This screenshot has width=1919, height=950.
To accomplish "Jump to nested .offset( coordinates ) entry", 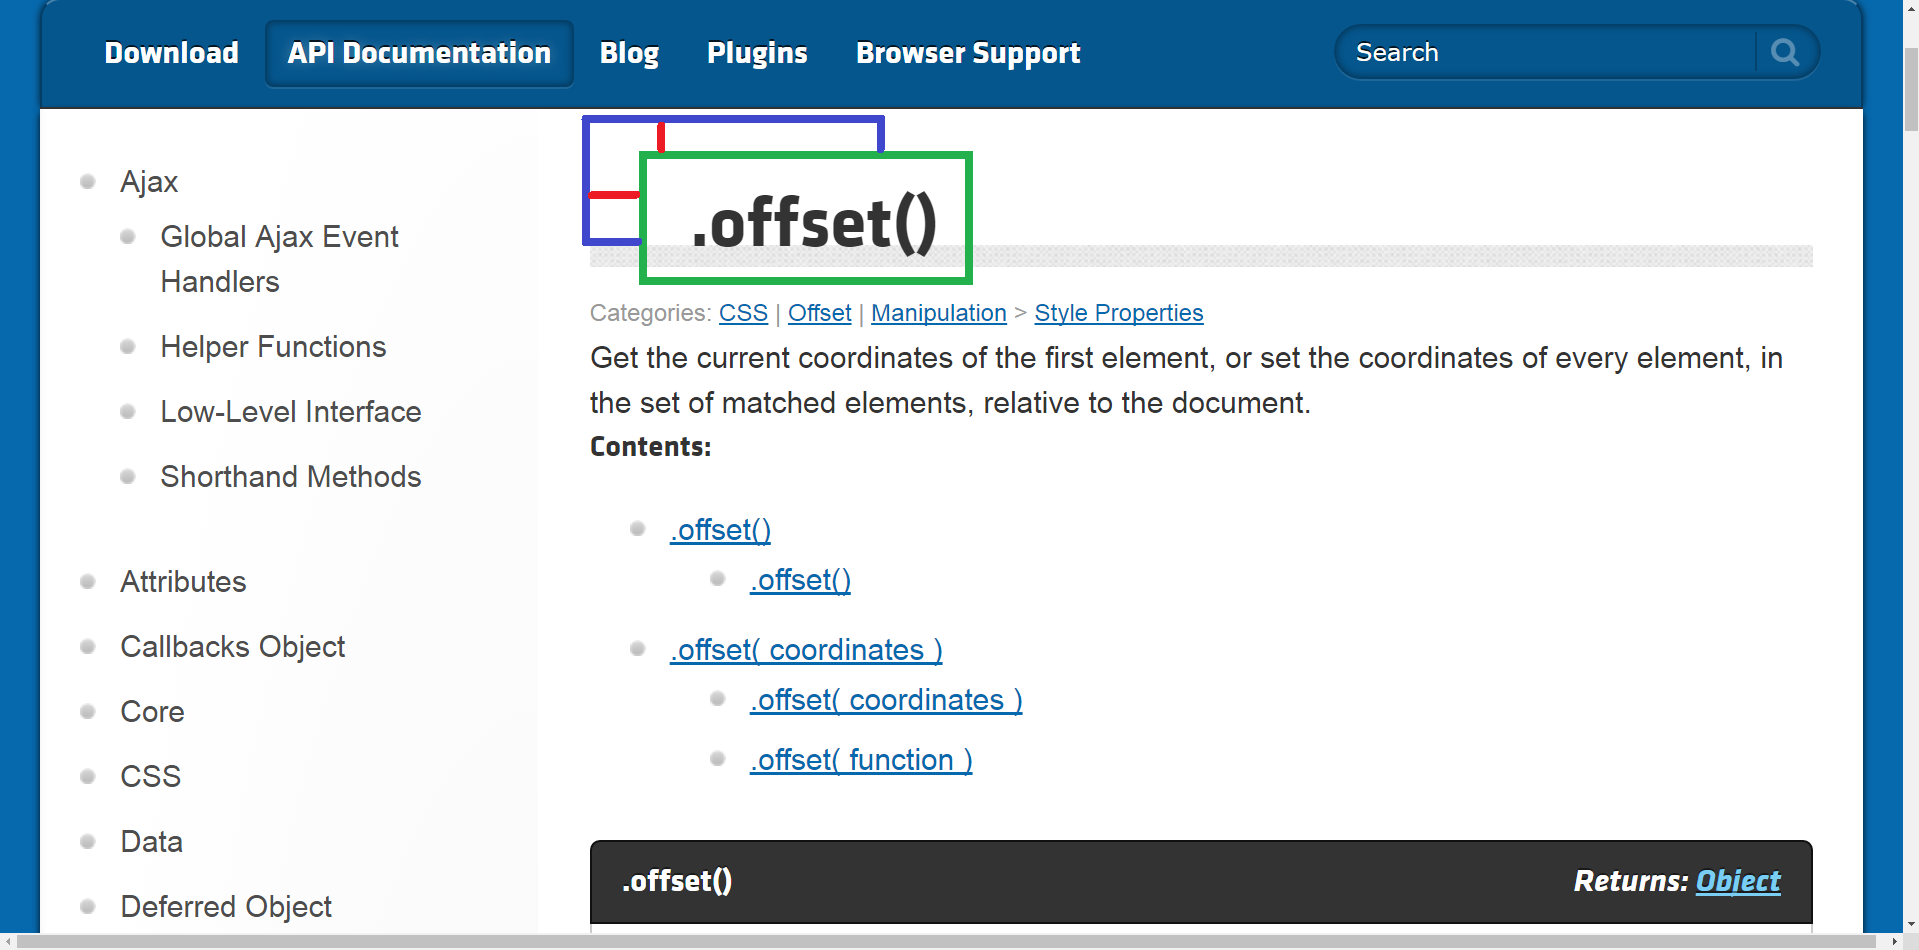I will [x=886, y=700].
